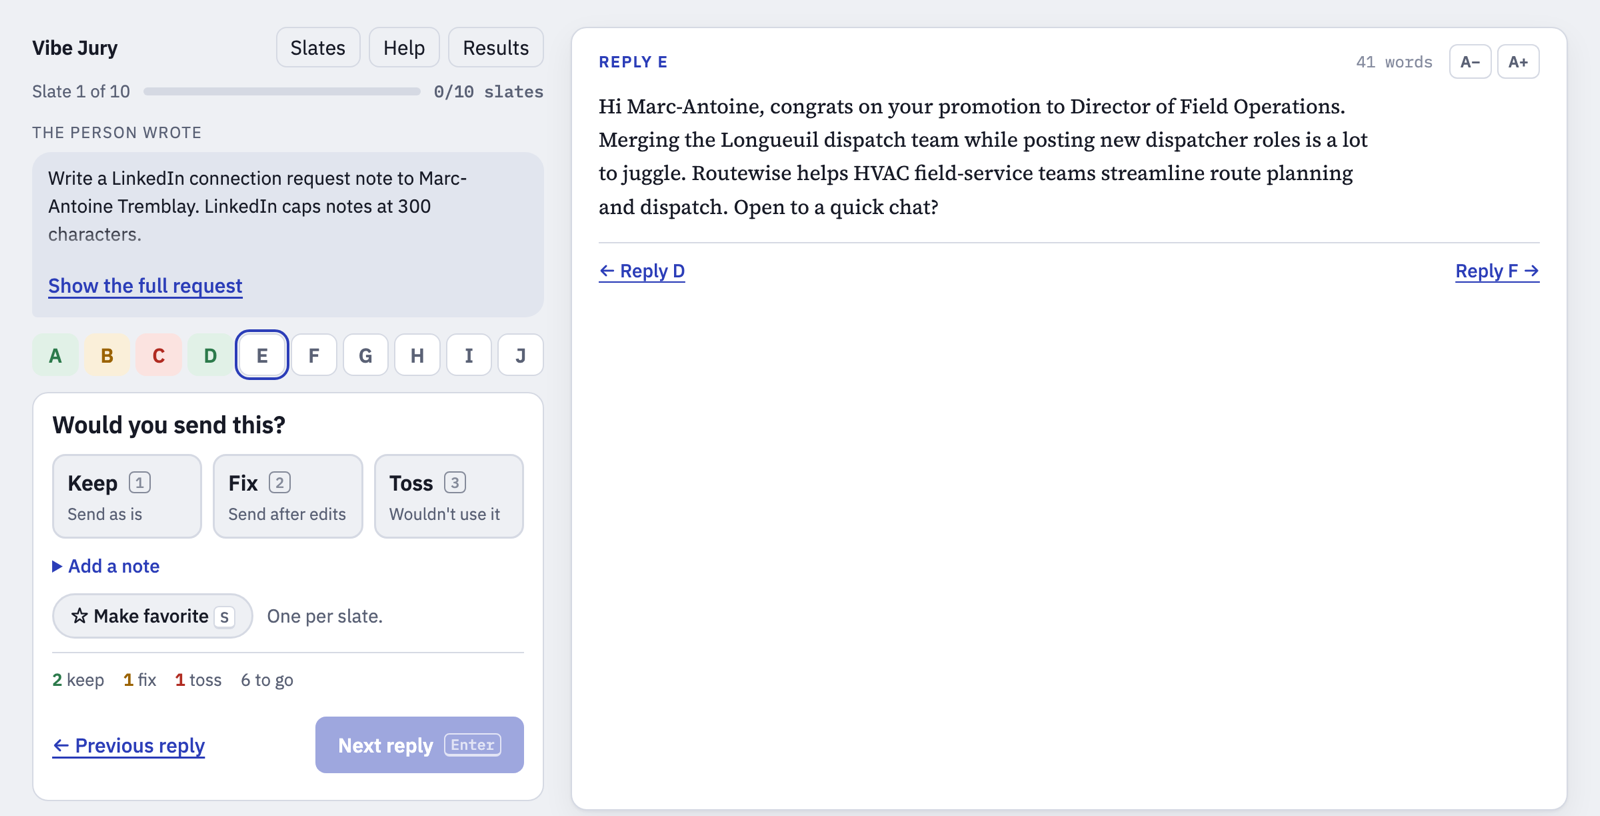Decrease reply font size with A−
Screen dimensions: 1600x816
1470,62
